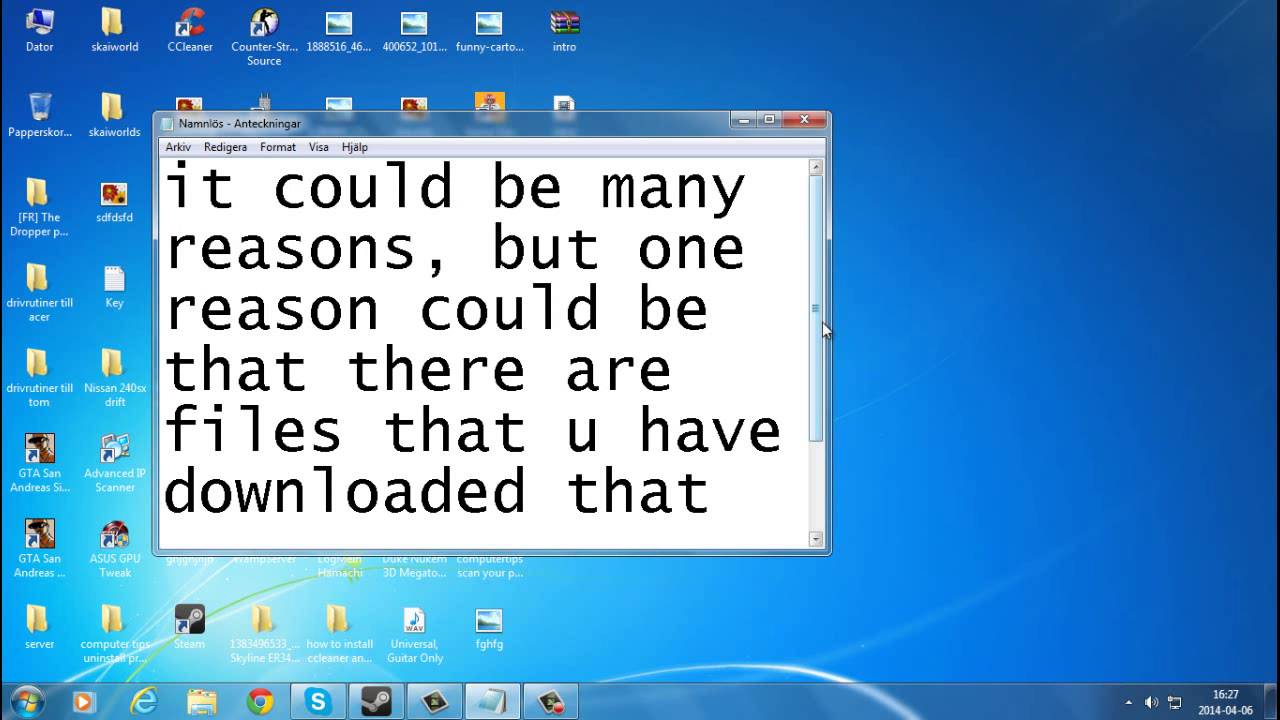This screenshot has width=1280, height=720.
Task: Click the Notepad scrollbar down arrow
Action: click(x=816, y=539)
